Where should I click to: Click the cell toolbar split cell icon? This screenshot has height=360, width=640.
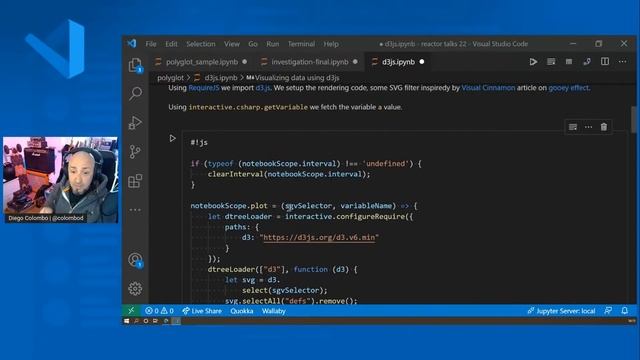[x=573, y=127]
